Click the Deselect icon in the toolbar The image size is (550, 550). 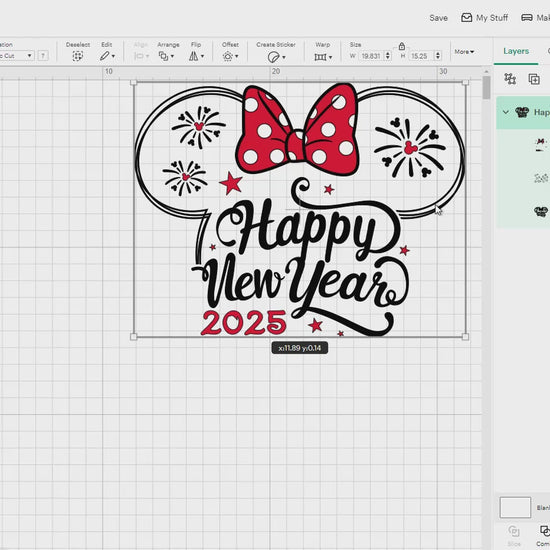(x=78, y=56)
